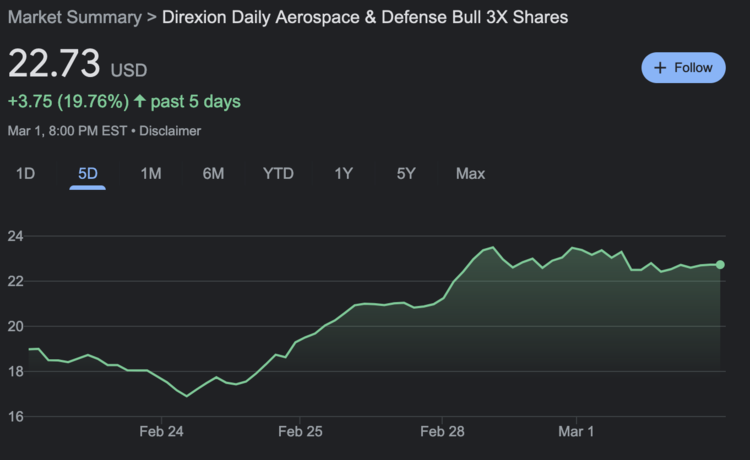Select the 1Y range tab
This screenshot has width=750, height=460.
coord(344,174)
